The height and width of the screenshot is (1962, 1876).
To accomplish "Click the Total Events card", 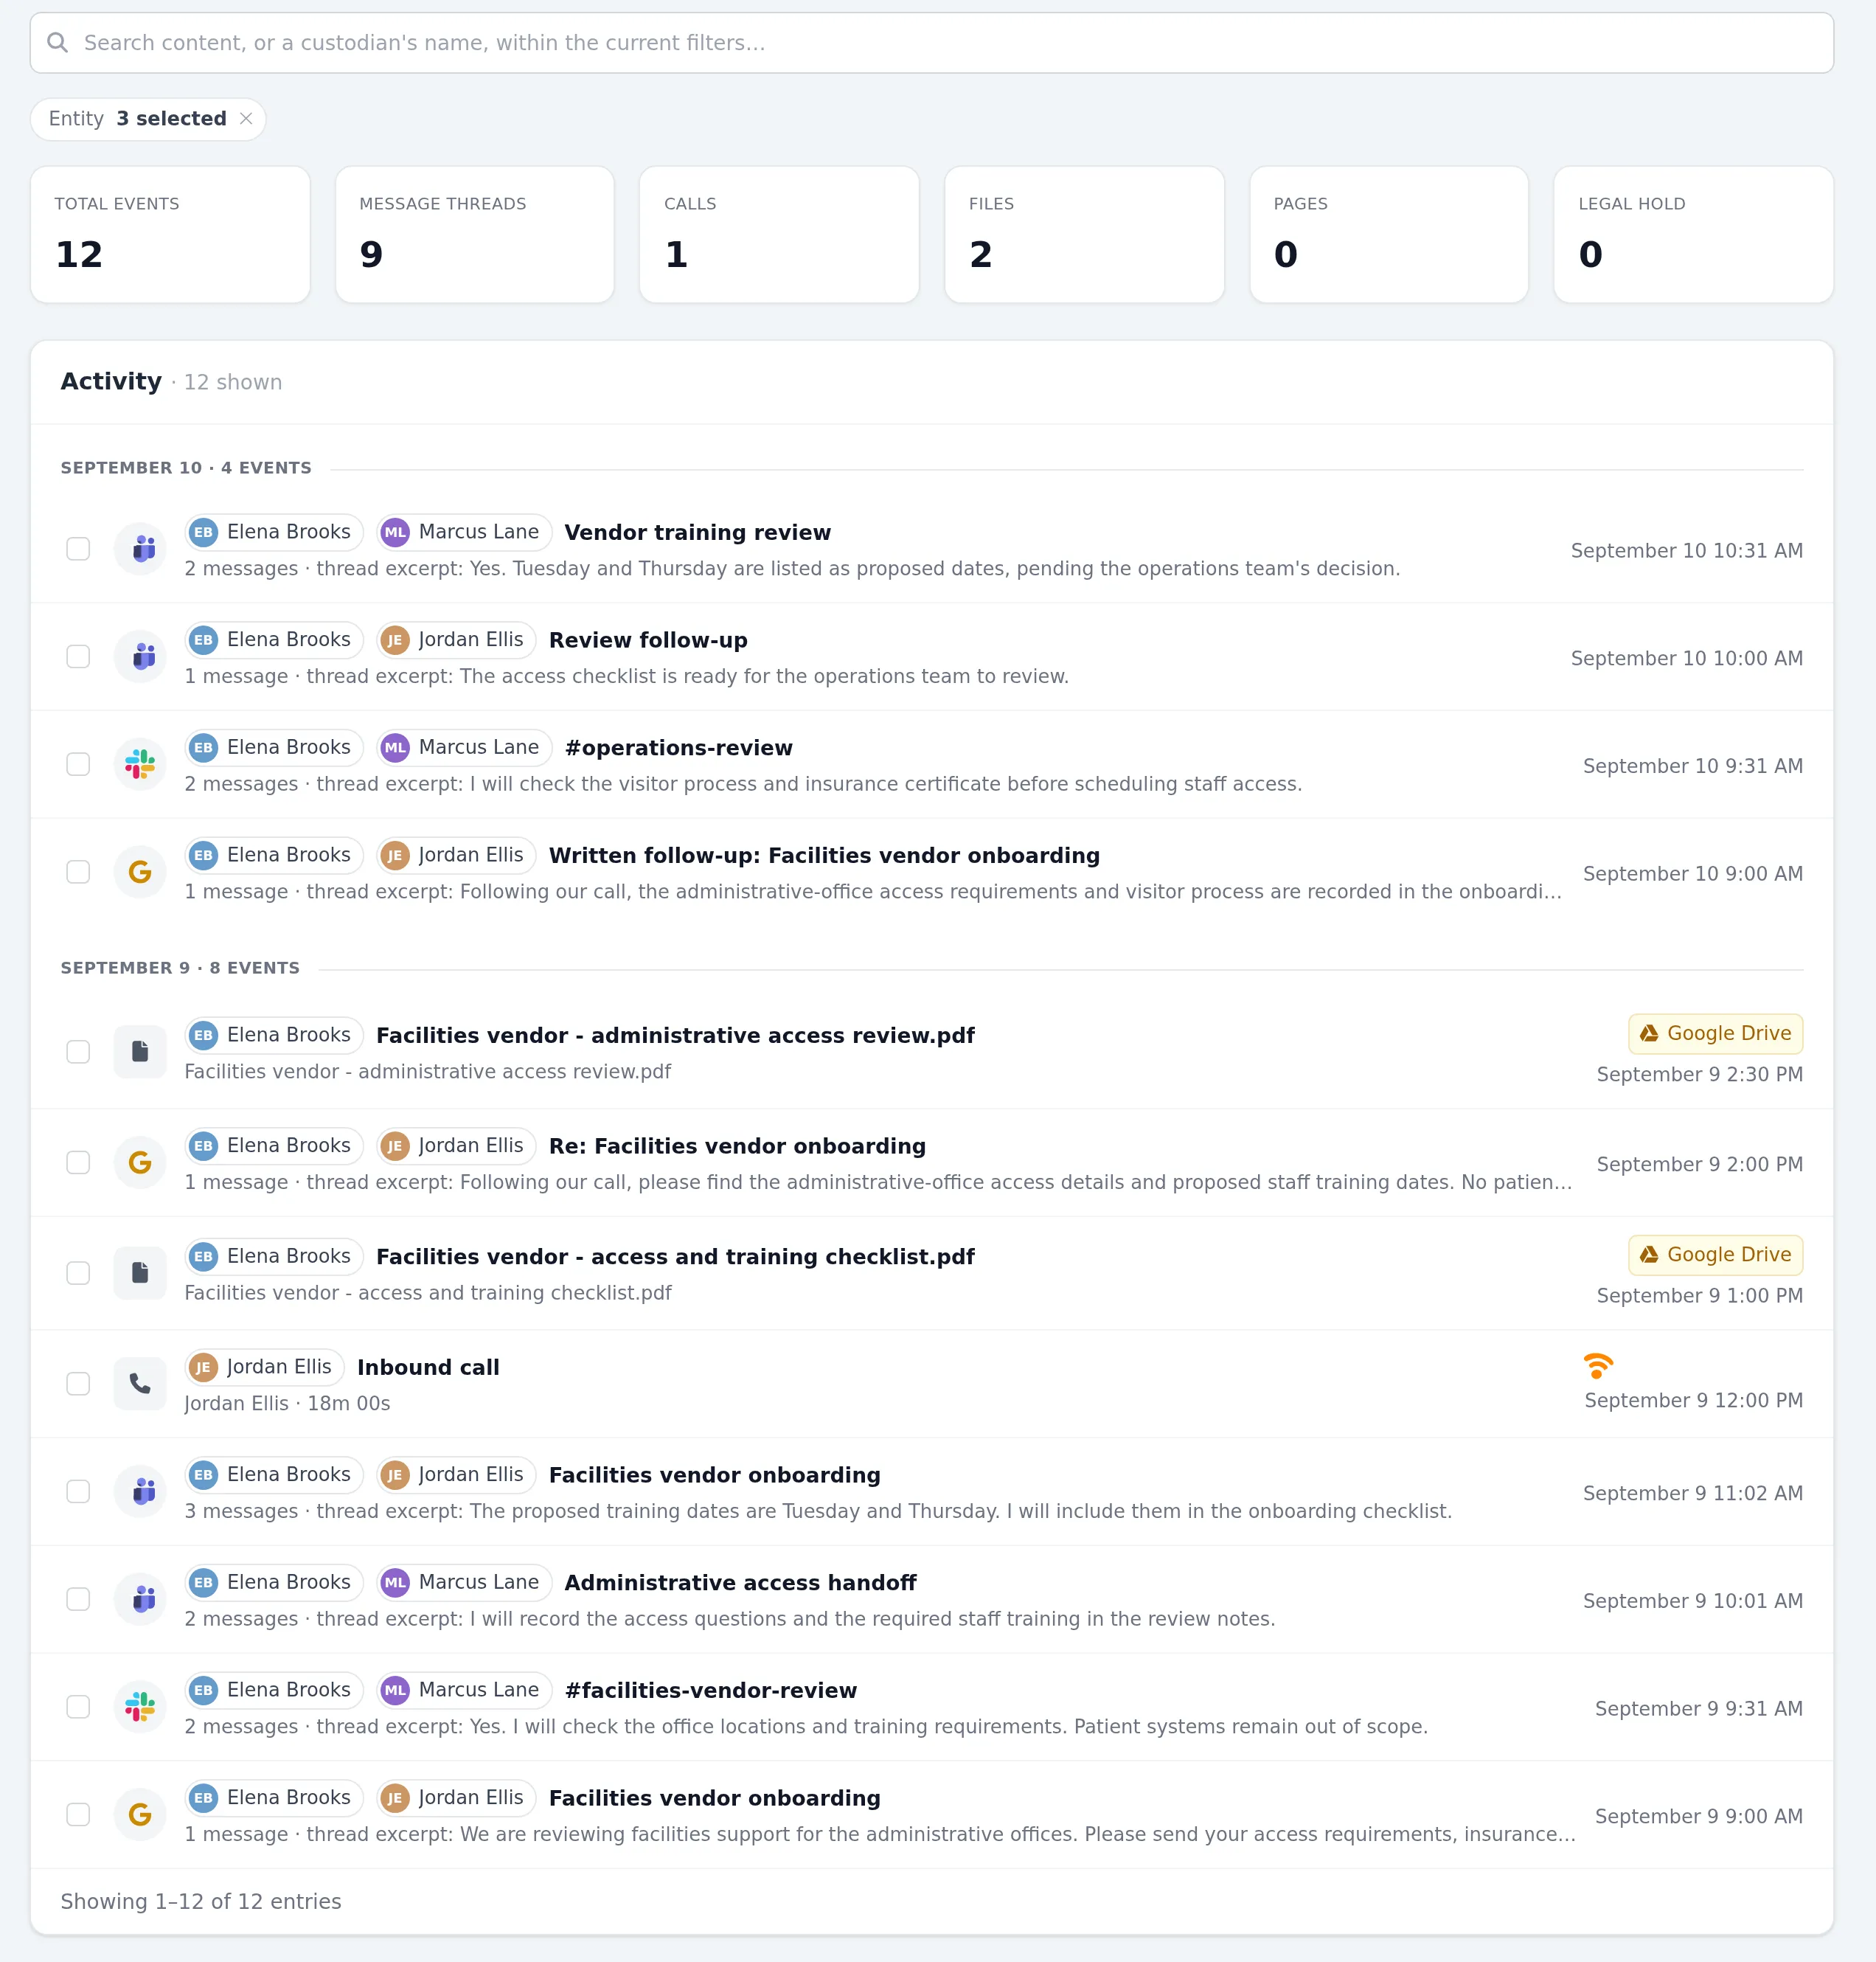I will [170, 235].
